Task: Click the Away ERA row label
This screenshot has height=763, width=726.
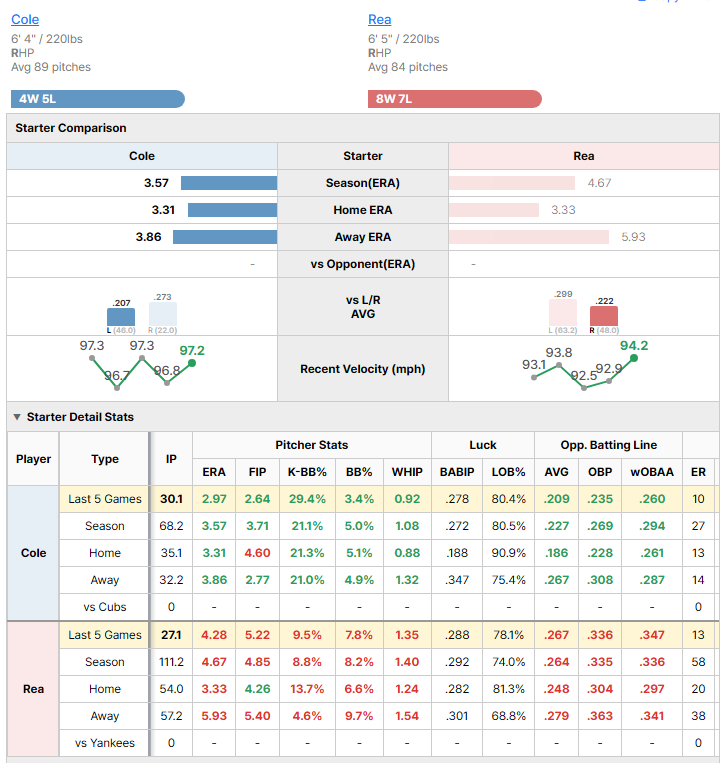Action: pos(363,237)
